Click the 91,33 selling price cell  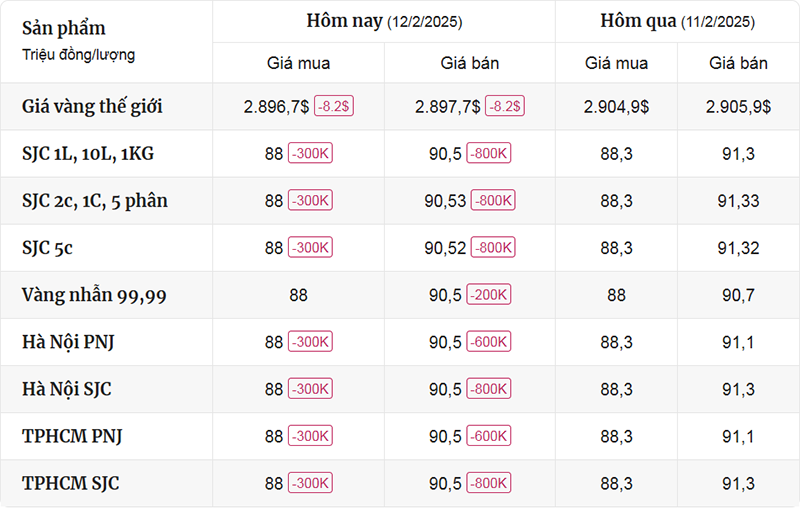coord(738,201)
